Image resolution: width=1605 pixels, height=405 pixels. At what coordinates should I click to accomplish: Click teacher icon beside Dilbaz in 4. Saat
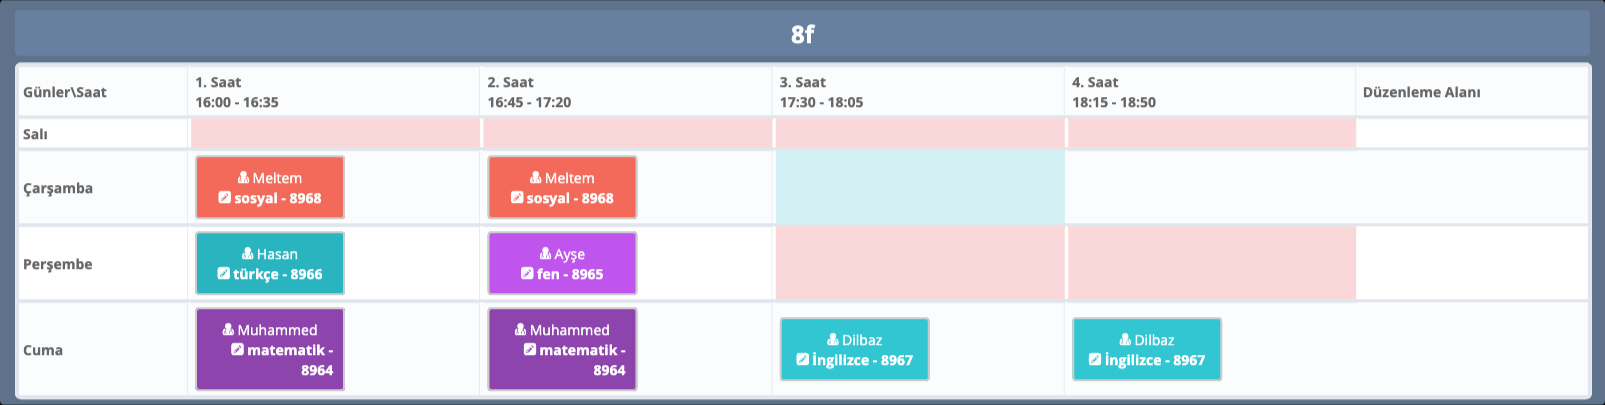1125,340
